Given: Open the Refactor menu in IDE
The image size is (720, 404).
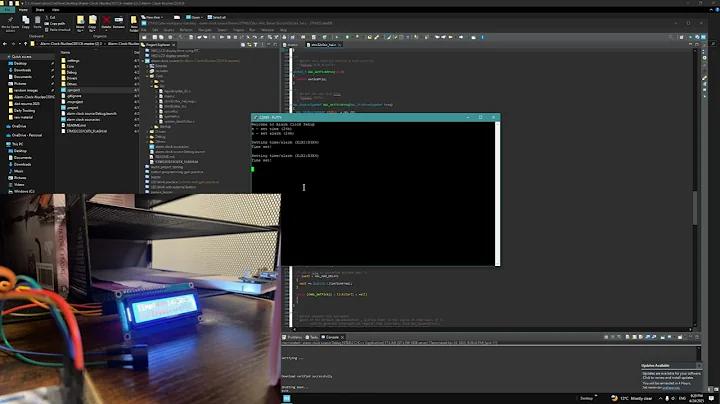Looking at the screenshot, I should tap(186, 30).
